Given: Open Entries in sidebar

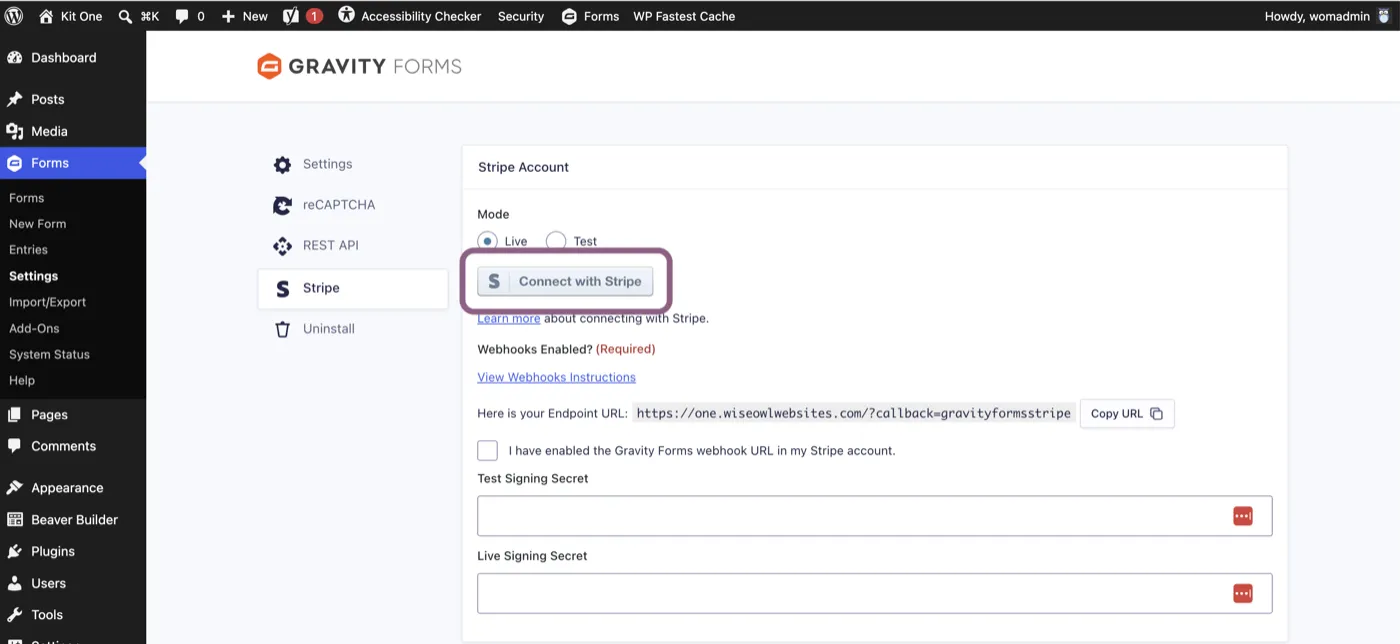Looking at the screenshot, I should coord(28,250).
